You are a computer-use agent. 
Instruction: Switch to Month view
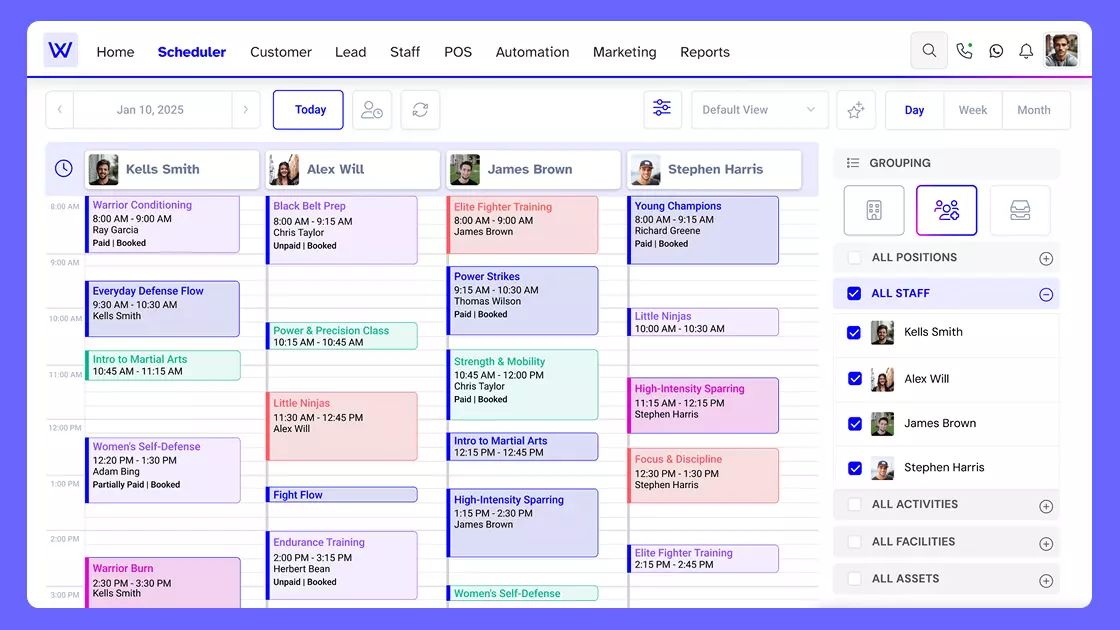coord(1034,110)
